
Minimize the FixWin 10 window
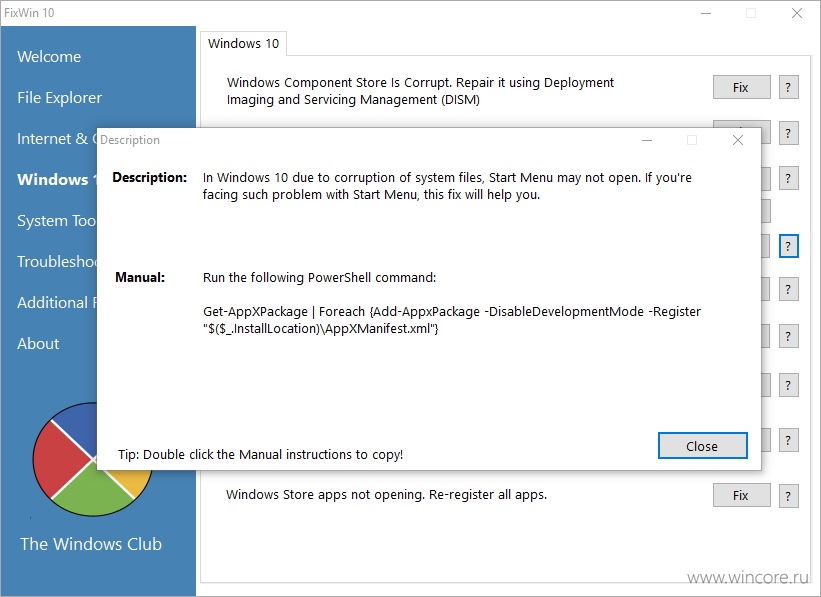click(706, 13)
